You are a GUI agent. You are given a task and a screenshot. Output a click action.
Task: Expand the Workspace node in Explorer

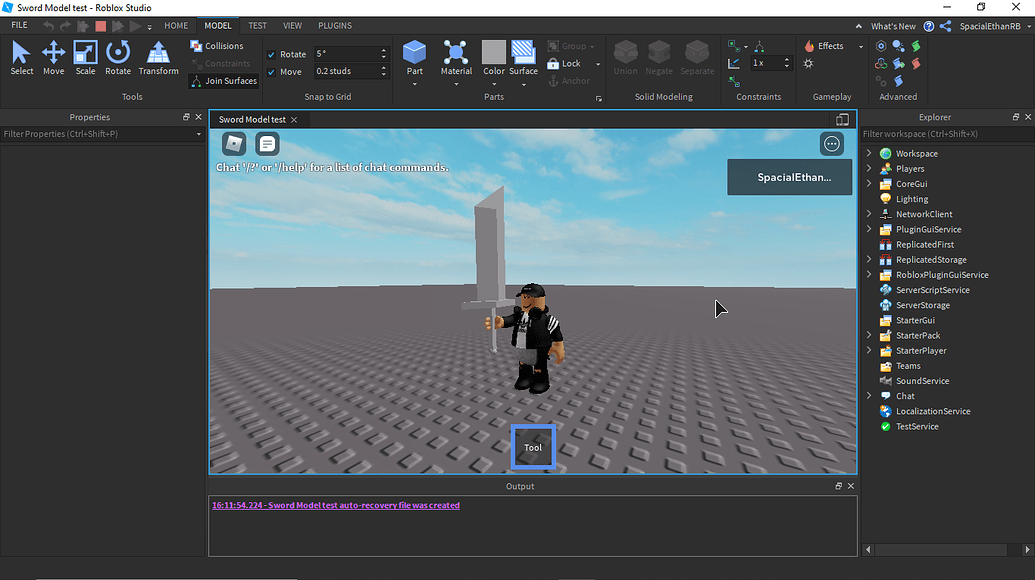868,153
